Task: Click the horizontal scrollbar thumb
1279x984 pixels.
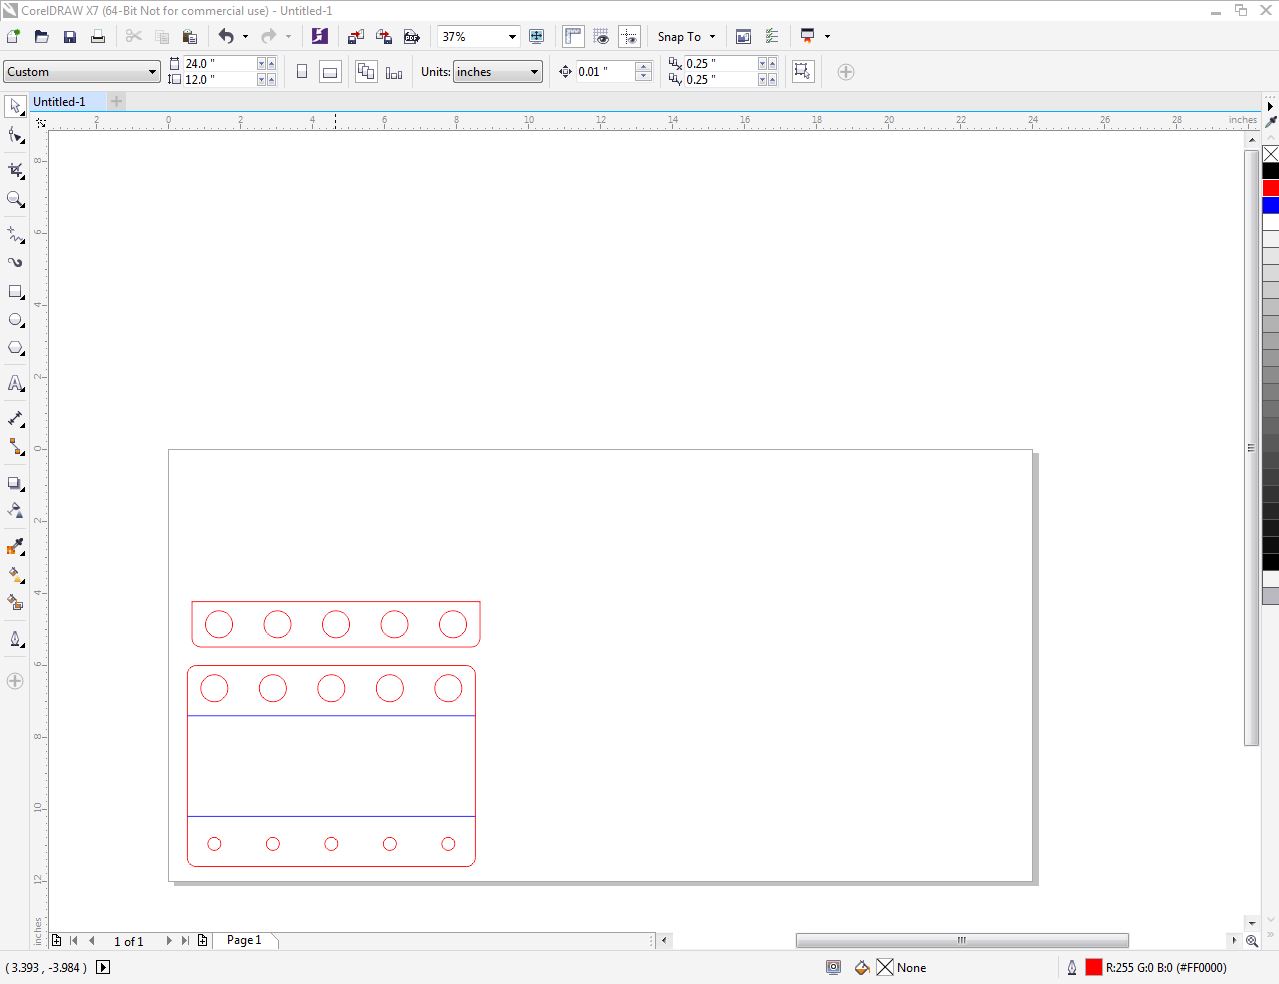Action: click(x=962, y=940)
